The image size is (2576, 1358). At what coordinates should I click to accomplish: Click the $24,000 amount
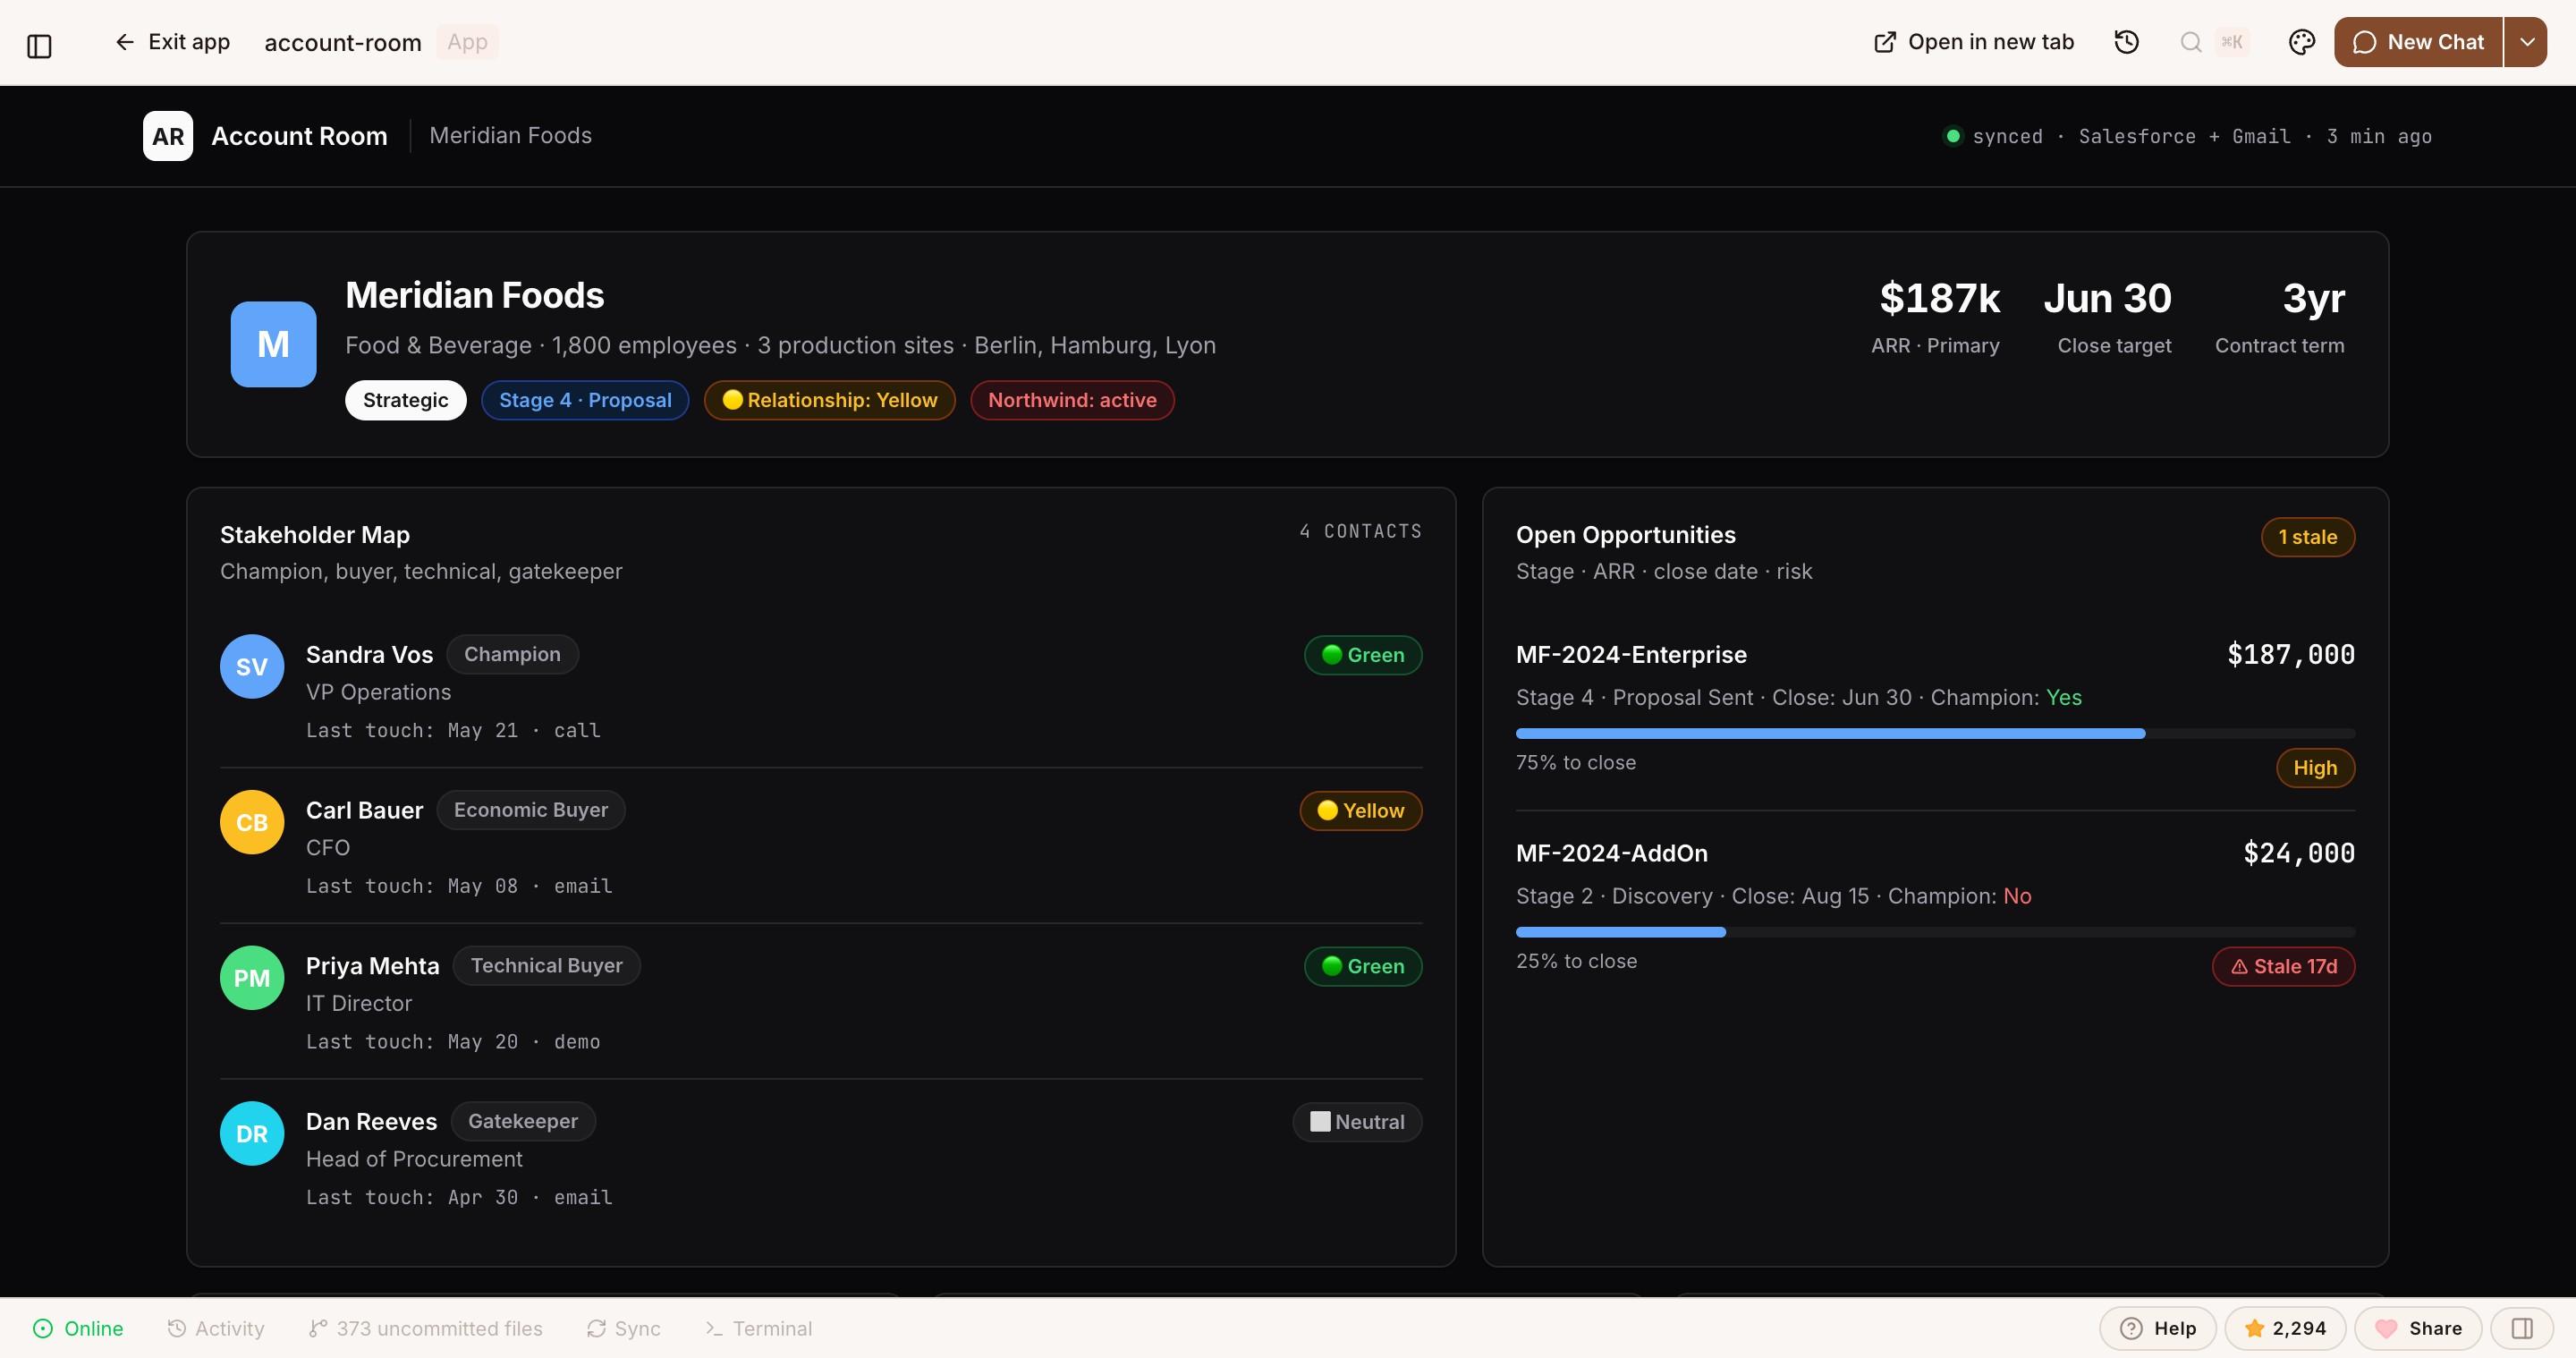coord(2298,854)
